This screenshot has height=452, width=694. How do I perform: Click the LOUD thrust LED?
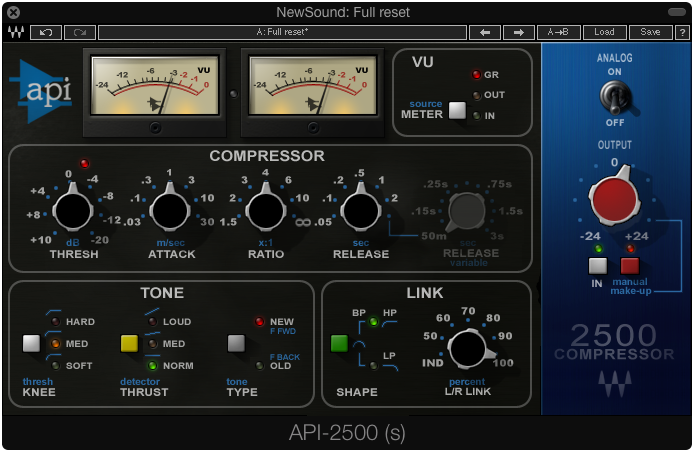tap(152, 322)
